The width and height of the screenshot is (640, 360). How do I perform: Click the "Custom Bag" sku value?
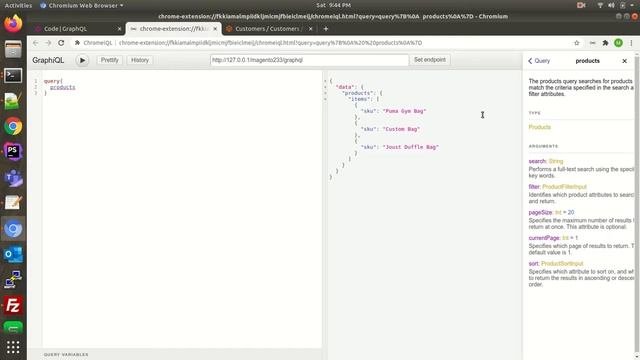tap(401, 129)
